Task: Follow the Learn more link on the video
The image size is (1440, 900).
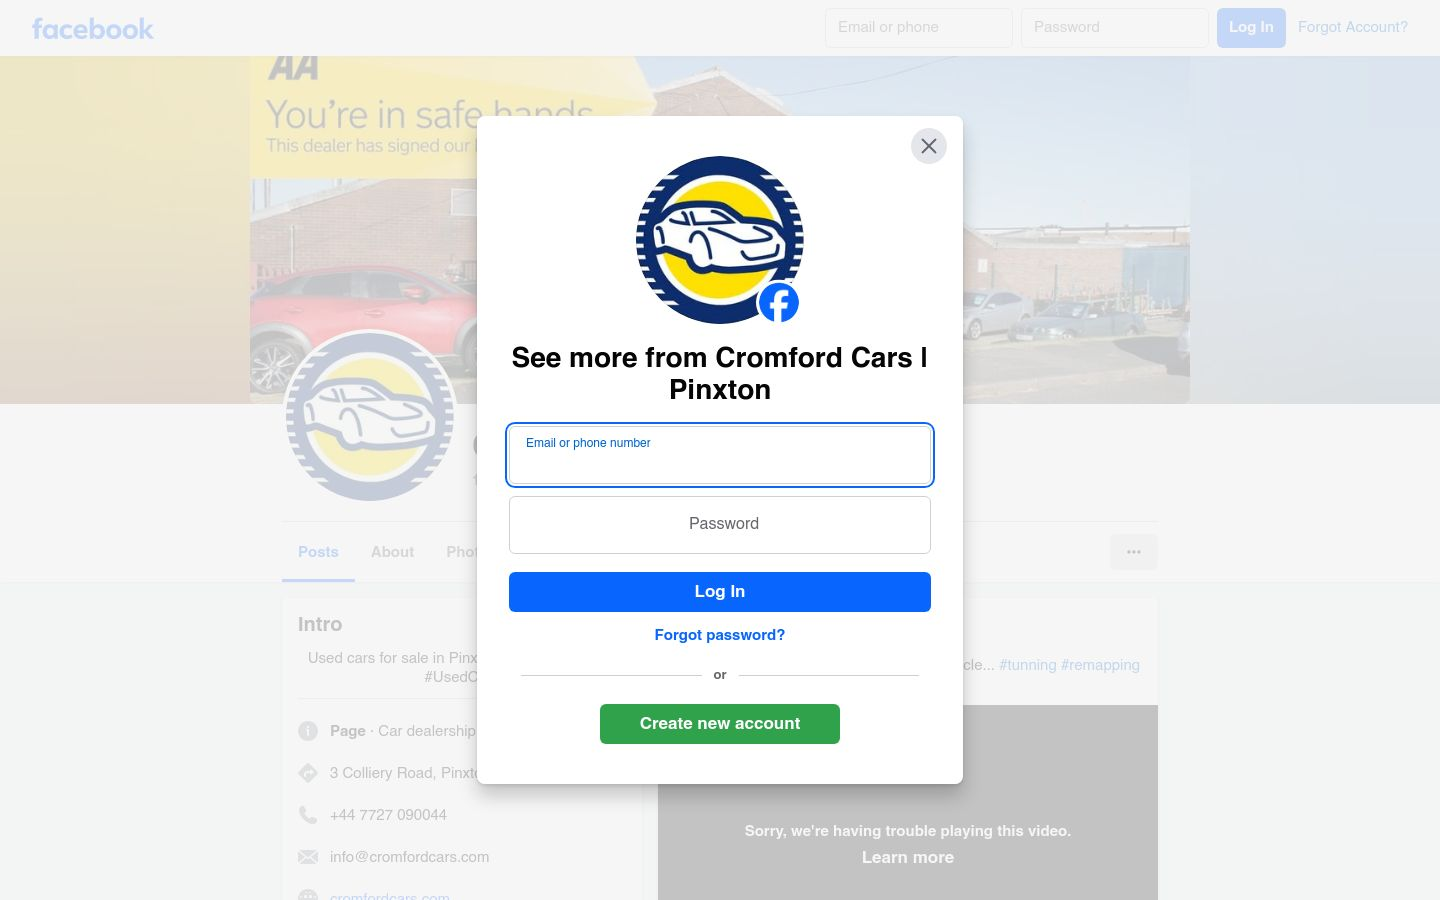Action: coord(908,857)
